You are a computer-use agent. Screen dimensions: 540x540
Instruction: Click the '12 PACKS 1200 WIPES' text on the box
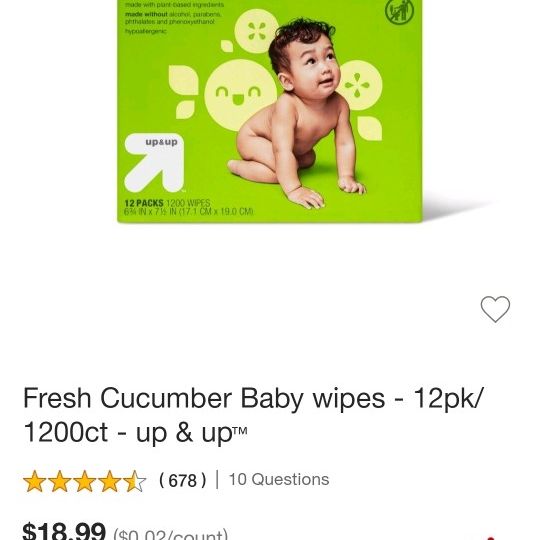pos(167,203)
